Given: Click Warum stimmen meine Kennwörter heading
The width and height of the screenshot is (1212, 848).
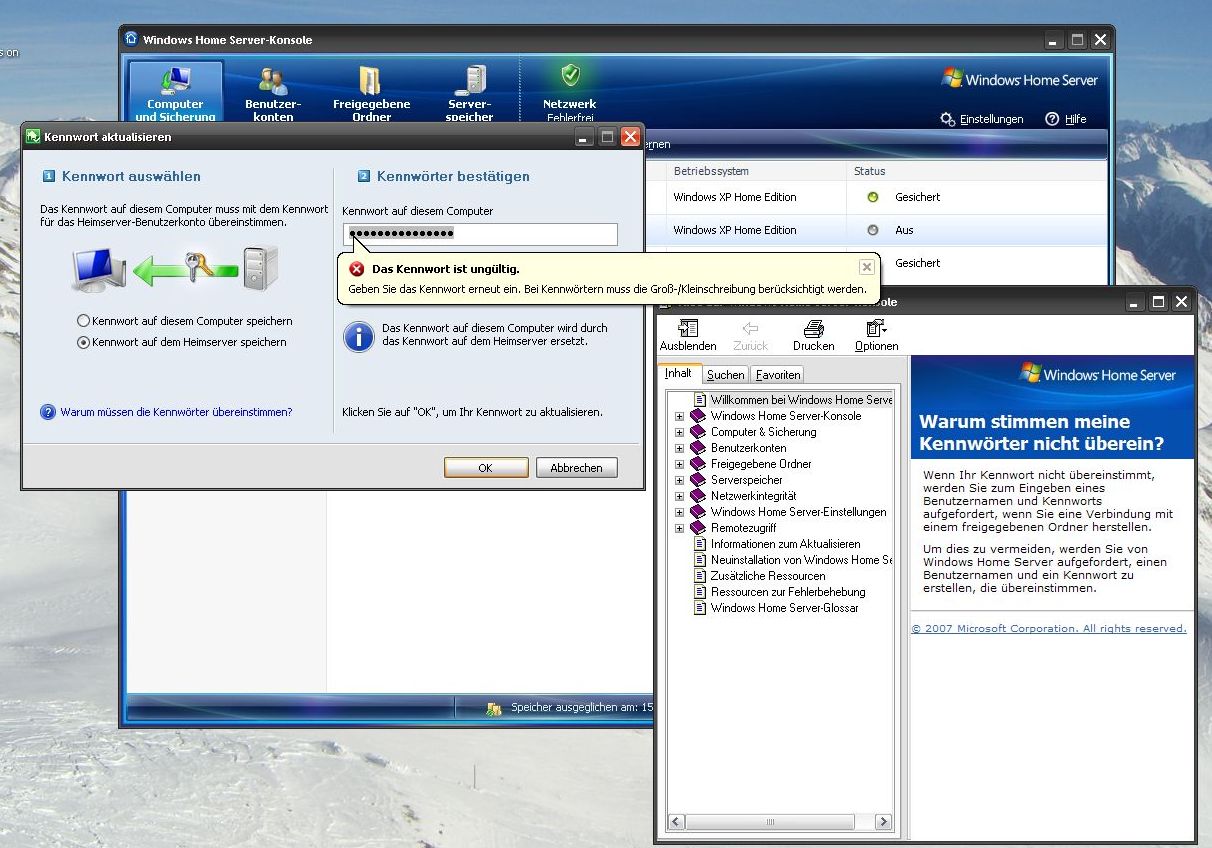Looking at the screenshot, I should 1041,433.
